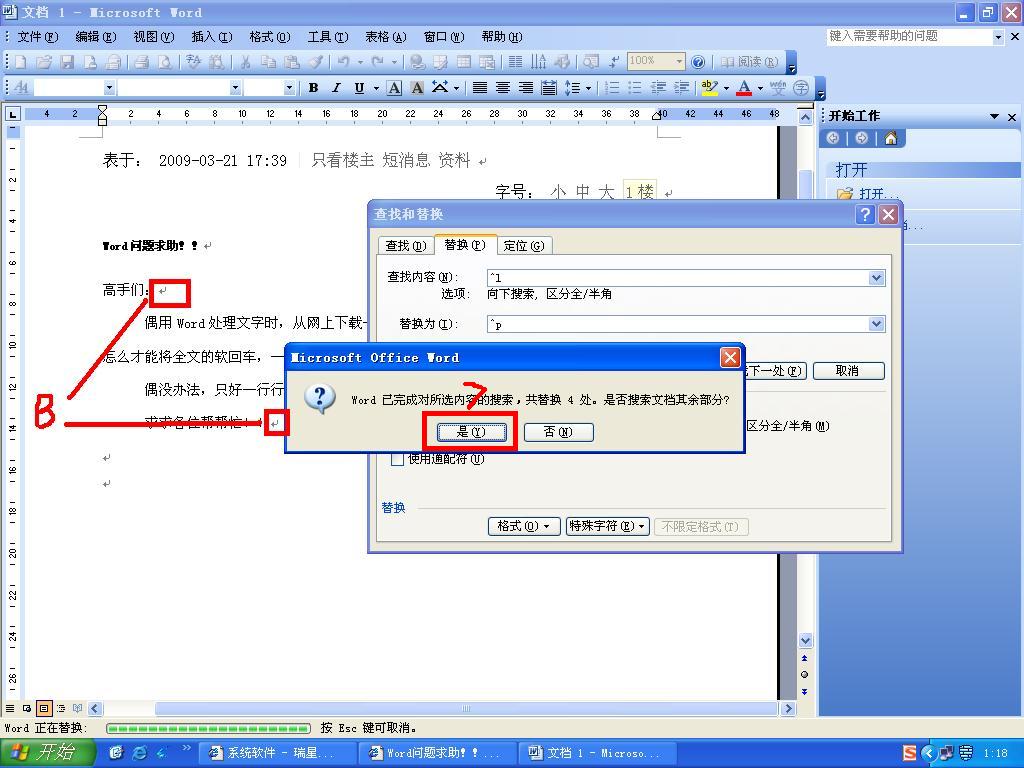Click the task pane Home icon
This screenshot has height=768, width=1024.
pyautogui.click(x=891, y=138)
